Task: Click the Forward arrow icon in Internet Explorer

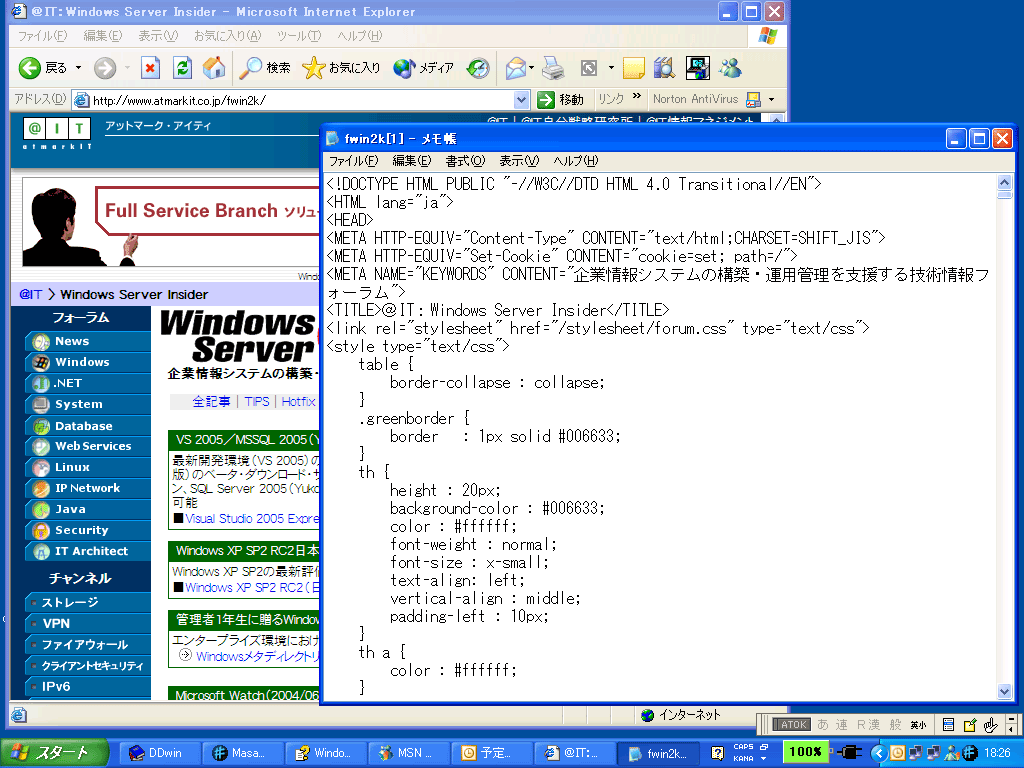Action: tap(104, 67)
